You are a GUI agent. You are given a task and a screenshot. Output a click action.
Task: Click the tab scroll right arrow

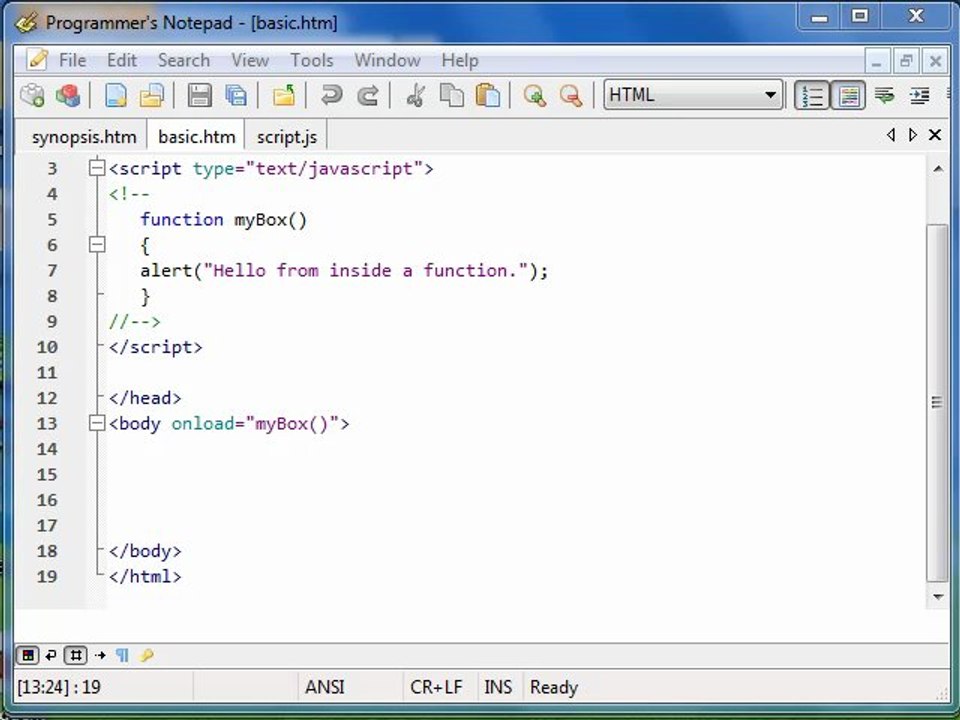[x=913, y=135]
